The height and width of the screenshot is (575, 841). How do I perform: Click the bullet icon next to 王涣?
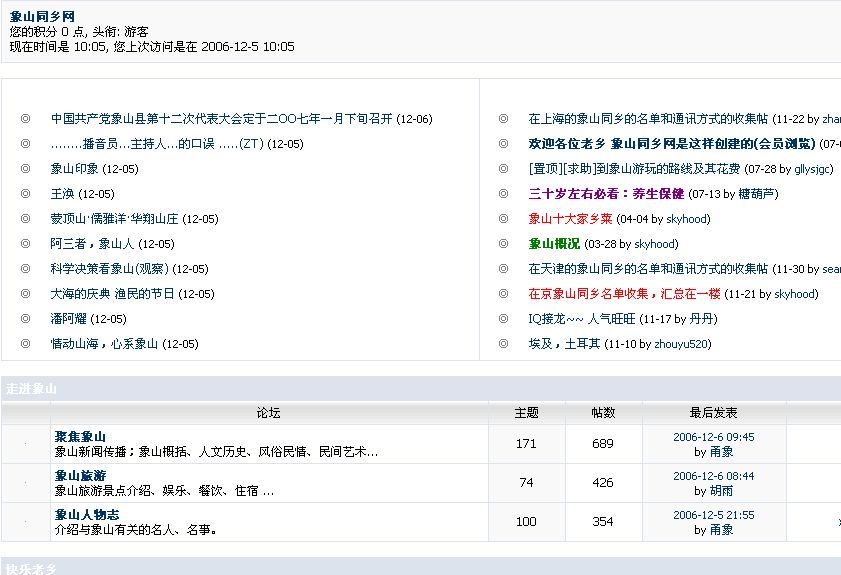(25, 194)
